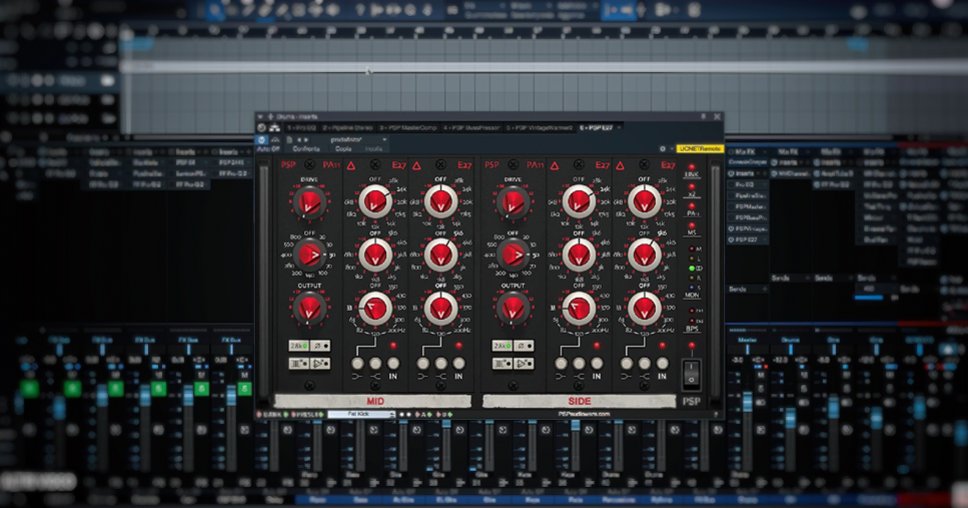
Task: Click the Side channel OUTPUT knob
Action: [511, 308]
